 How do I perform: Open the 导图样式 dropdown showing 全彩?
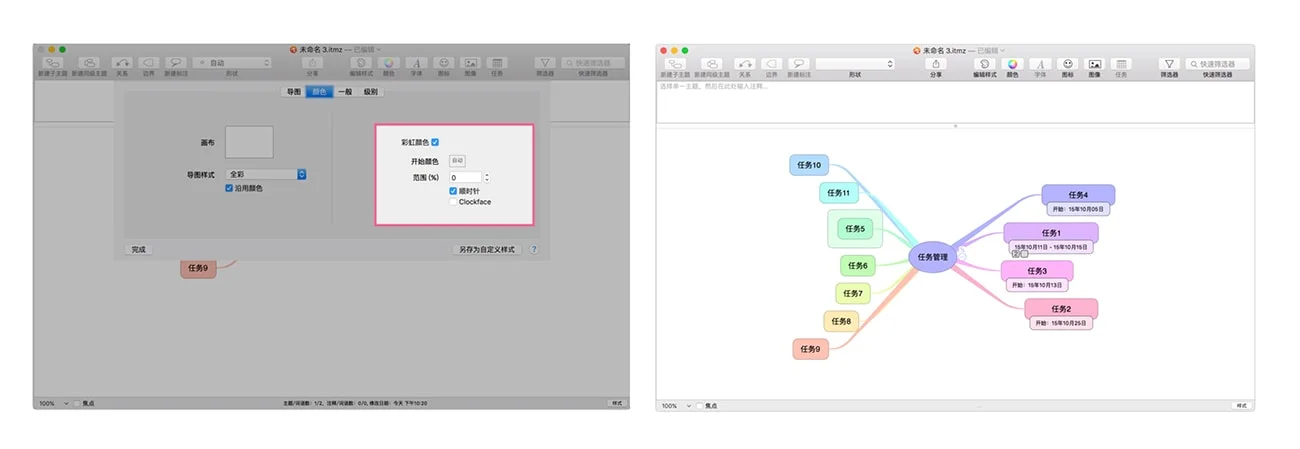pos(266,175)
